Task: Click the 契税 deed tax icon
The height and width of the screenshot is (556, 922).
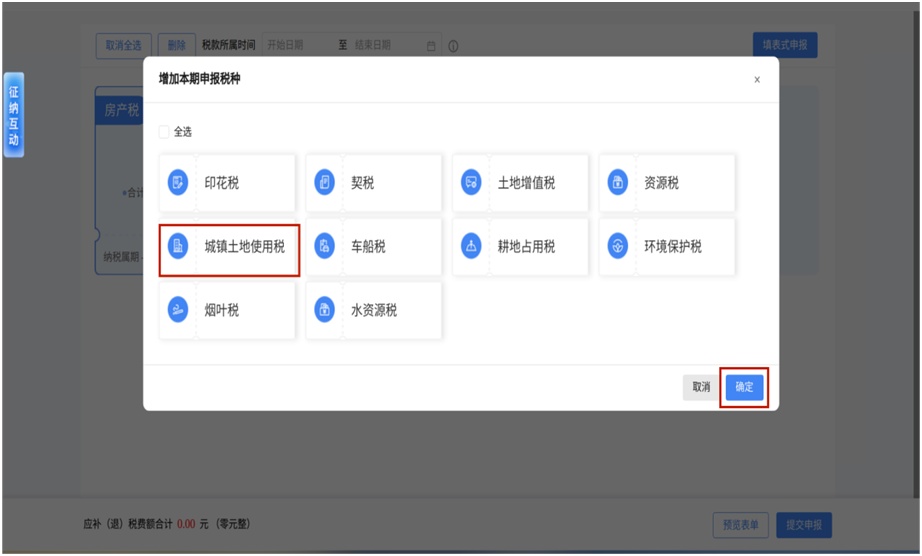Action: click(x=324, y=183)
